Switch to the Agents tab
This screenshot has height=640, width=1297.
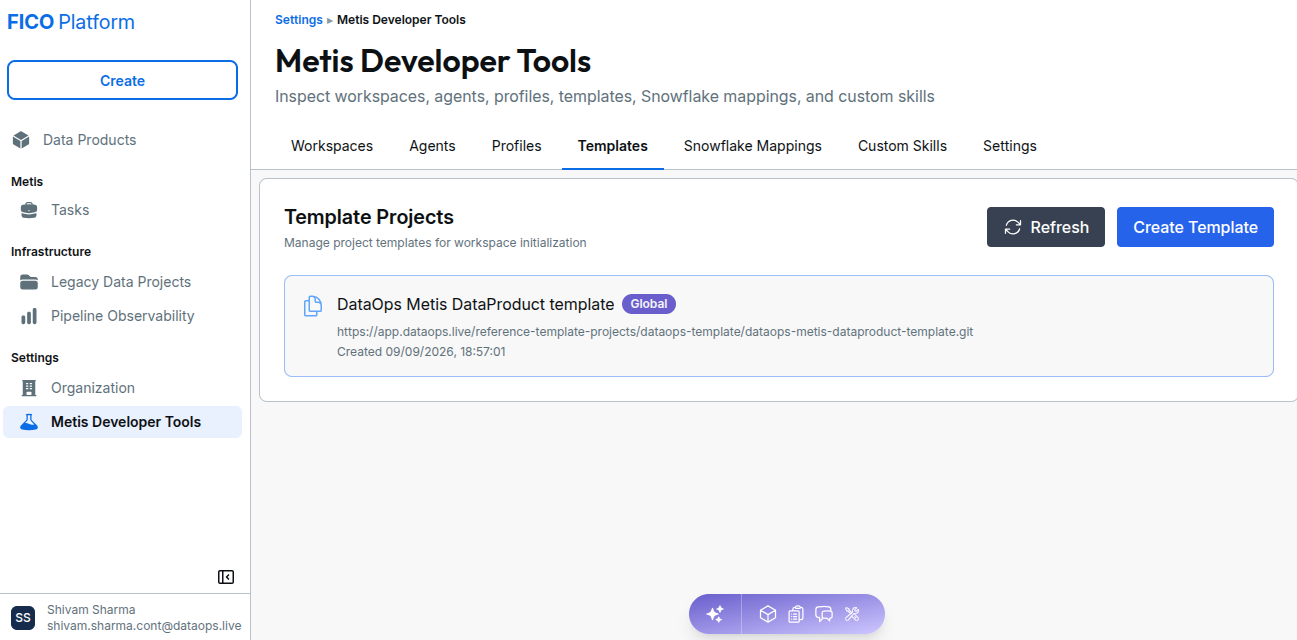[x=432, y=146]
